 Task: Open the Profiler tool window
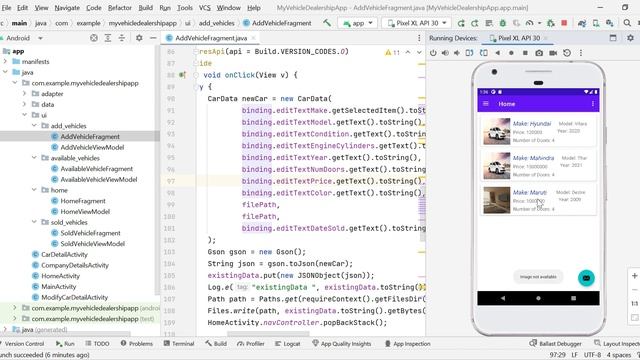pos(251,344)
